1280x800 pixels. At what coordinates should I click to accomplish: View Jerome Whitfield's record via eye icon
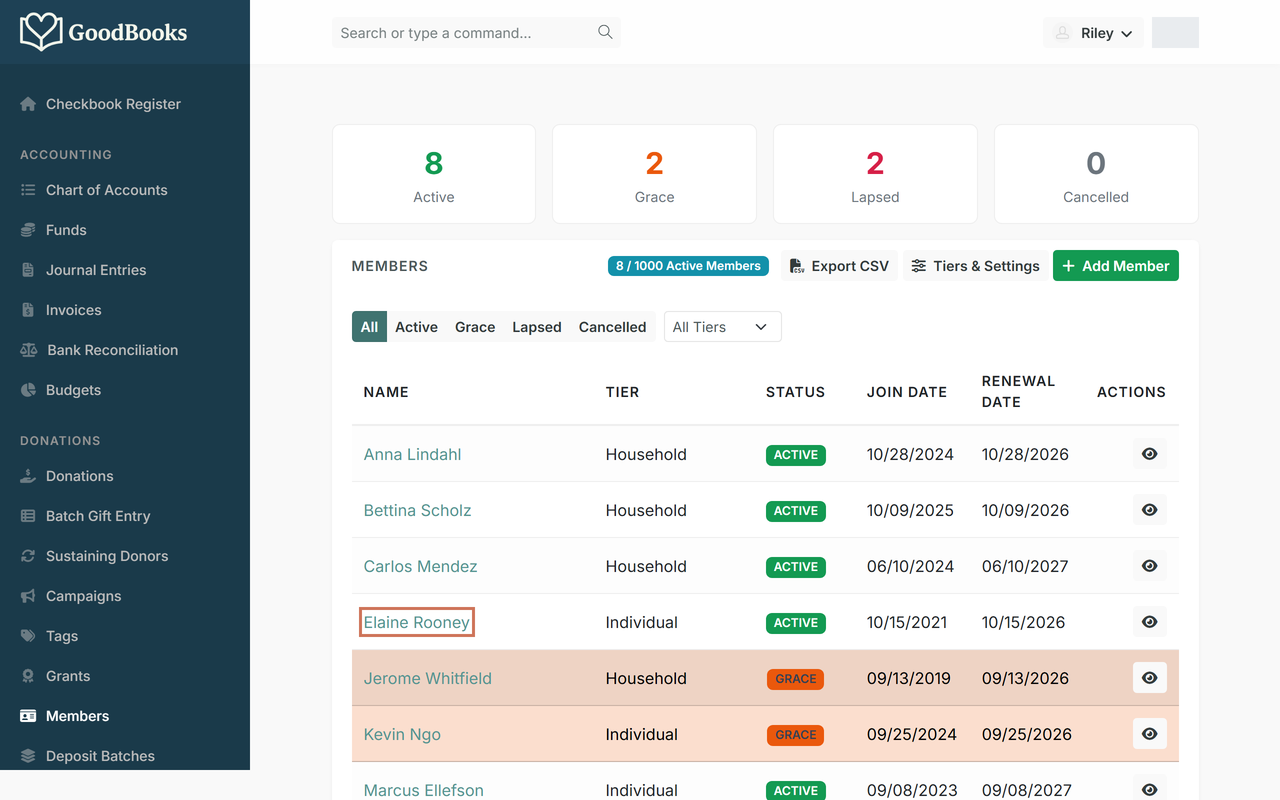(x=1150, y=678)
